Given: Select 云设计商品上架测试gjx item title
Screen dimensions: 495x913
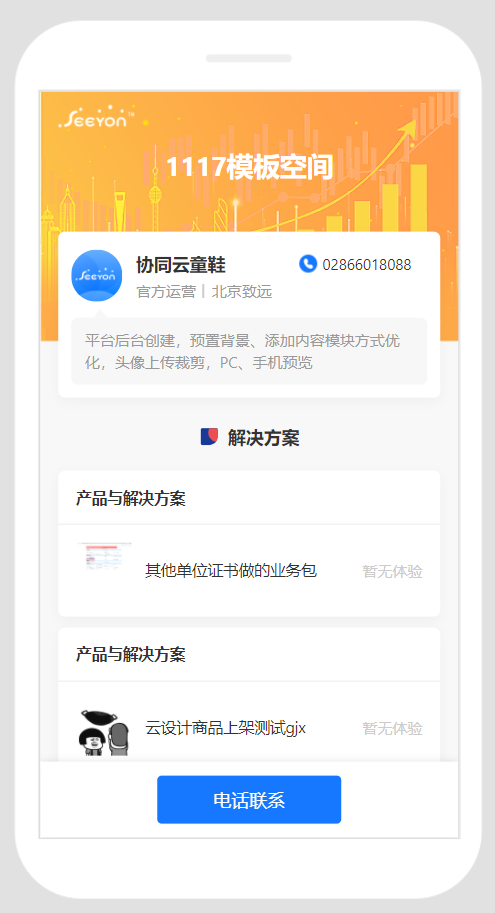Looking at the screenshot, I should [225, 728].
